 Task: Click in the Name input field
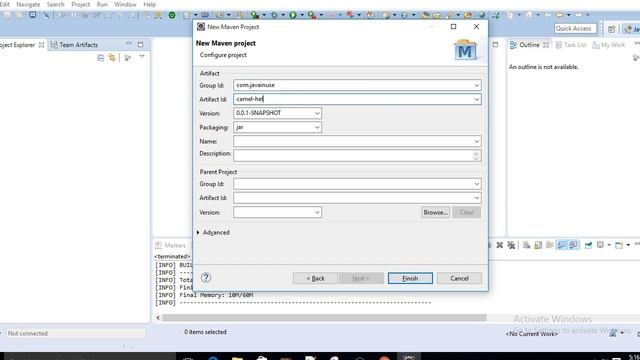coord(353,141)
